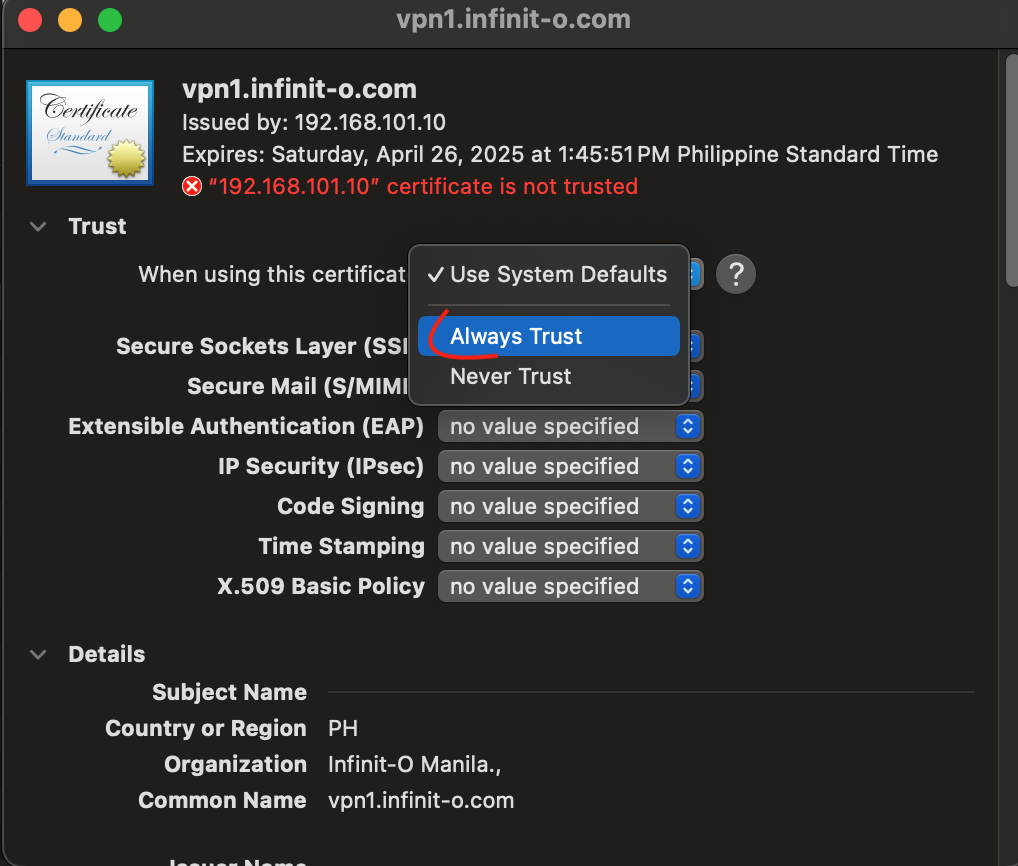1018x866 pixels.
Task: Click the vertical scrollbar thumb
Action: coord(1012,171)
